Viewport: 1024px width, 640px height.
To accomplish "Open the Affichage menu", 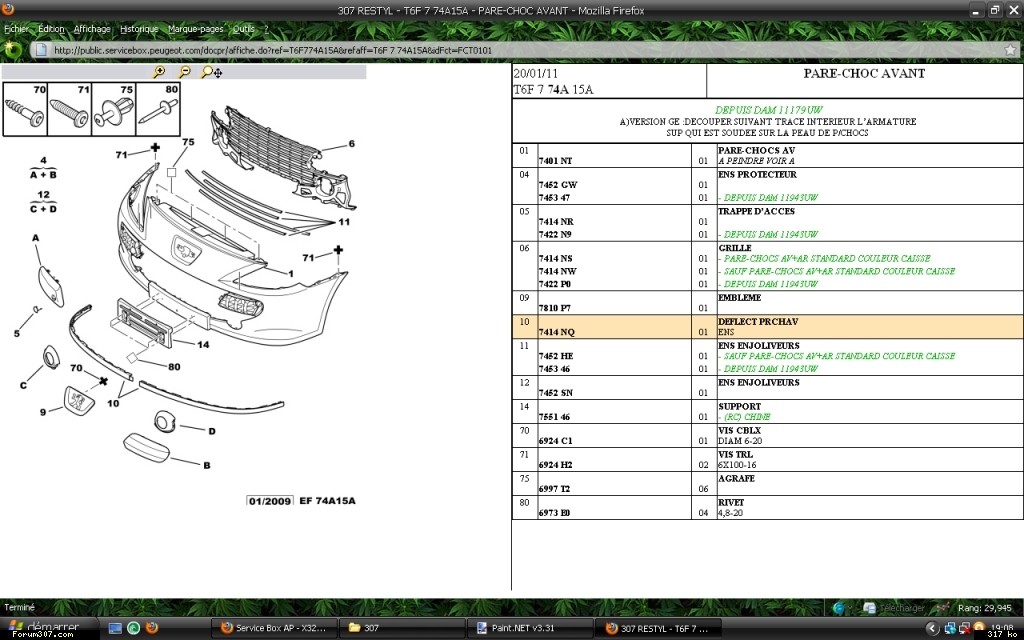I will pos(92,29).
